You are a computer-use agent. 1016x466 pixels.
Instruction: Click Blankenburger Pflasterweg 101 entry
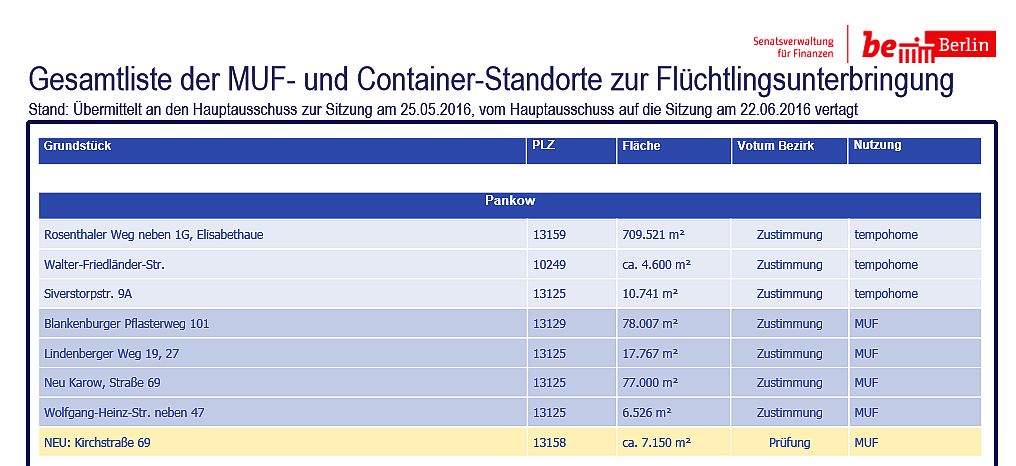click(126, 324)
